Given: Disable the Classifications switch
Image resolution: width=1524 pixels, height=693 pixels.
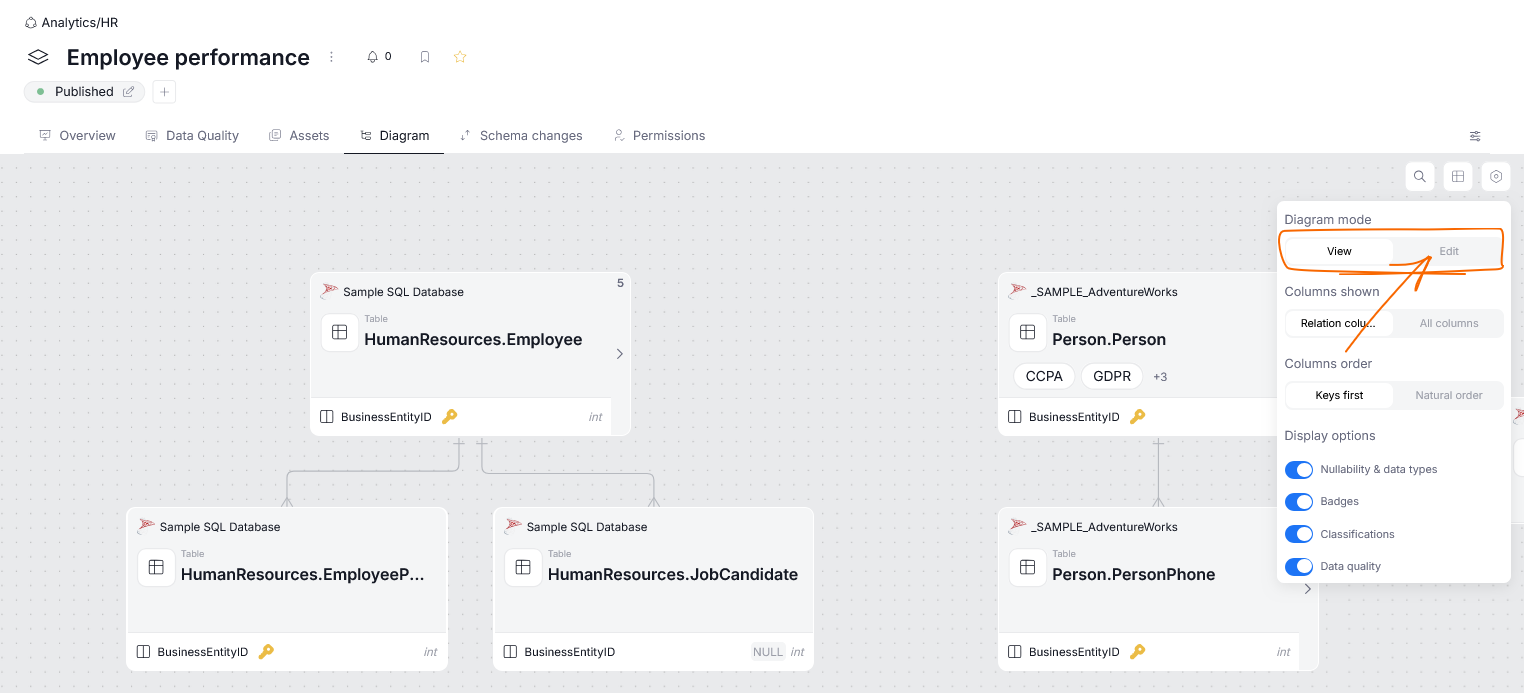Looking at the screenshot, I should (x=1299, y=534).
